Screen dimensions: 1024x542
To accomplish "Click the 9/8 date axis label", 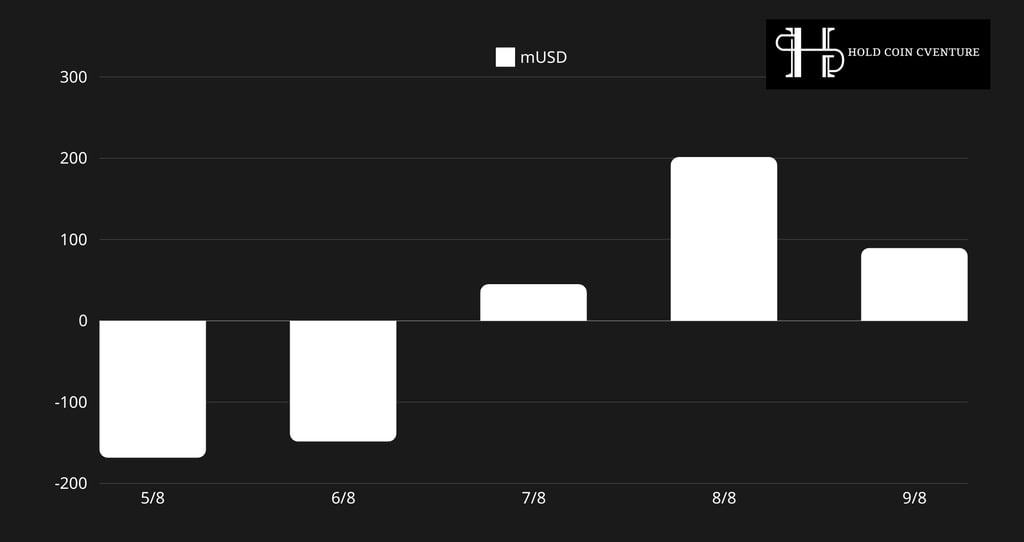I will 914,498.
